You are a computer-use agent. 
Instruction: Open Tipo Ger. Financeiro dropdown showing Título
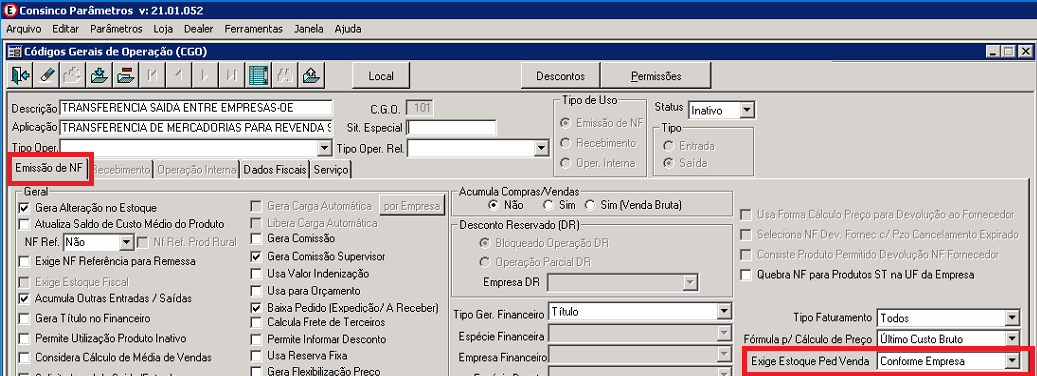pyautogui.click(x=725, y=311)
